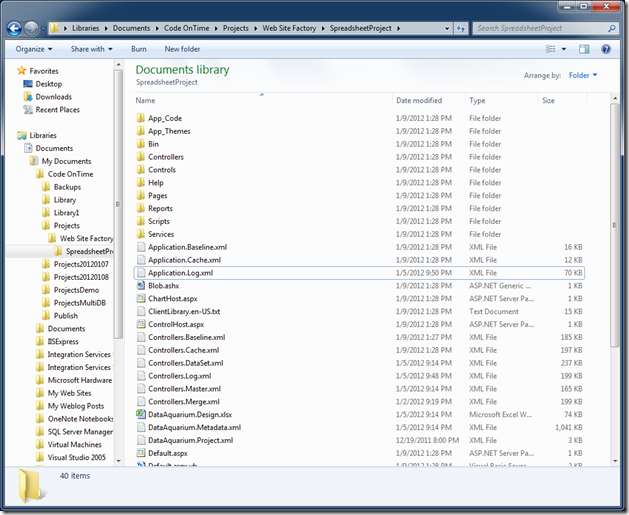Click the change view icon
This screenshot has width=629, height=515.
click(x=551, y=49)
